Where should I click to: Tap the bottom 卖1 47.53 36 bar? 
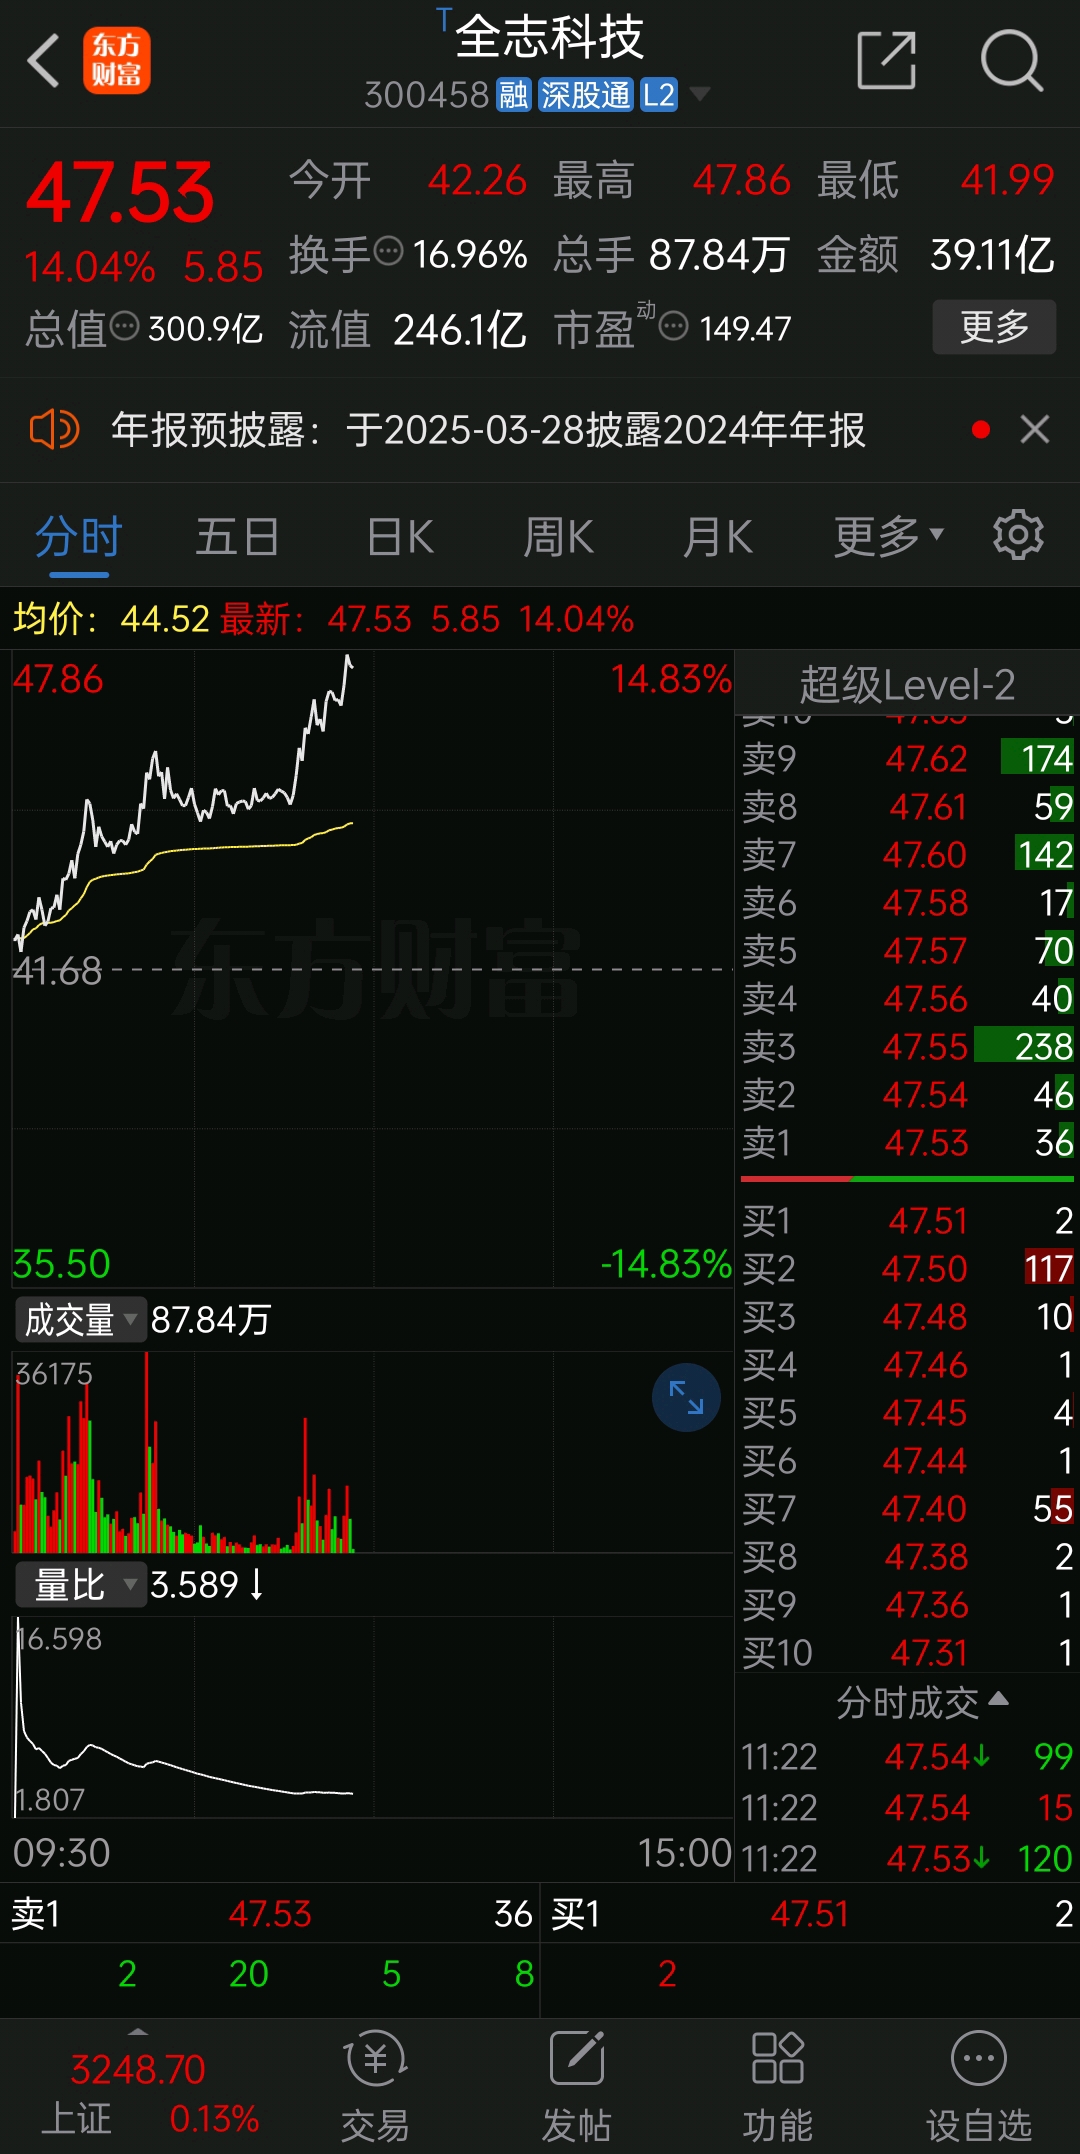[x=270, y=1913]
